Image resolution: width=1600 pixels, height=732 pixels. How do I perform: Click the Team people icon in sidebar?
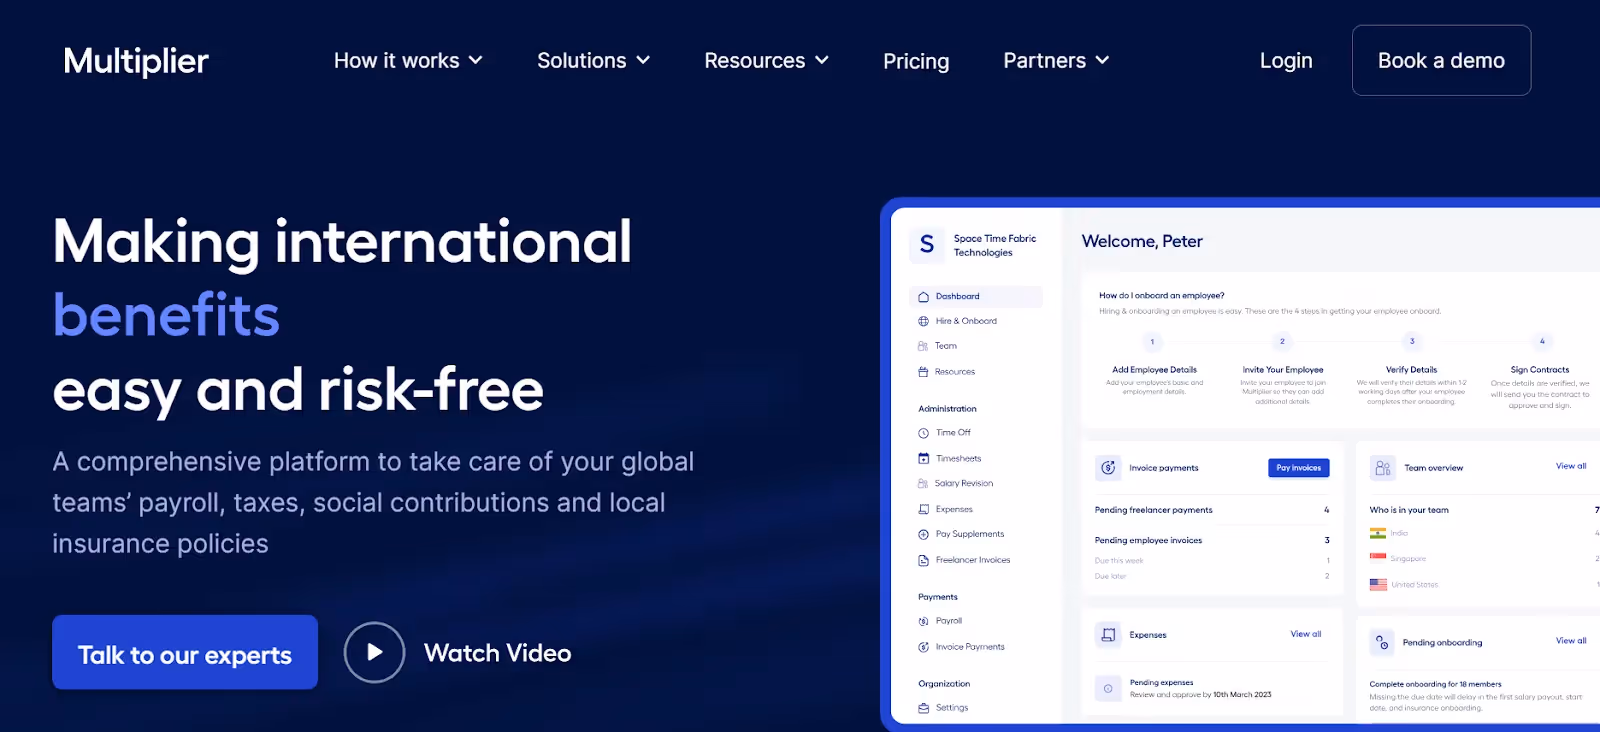point(923,346)
